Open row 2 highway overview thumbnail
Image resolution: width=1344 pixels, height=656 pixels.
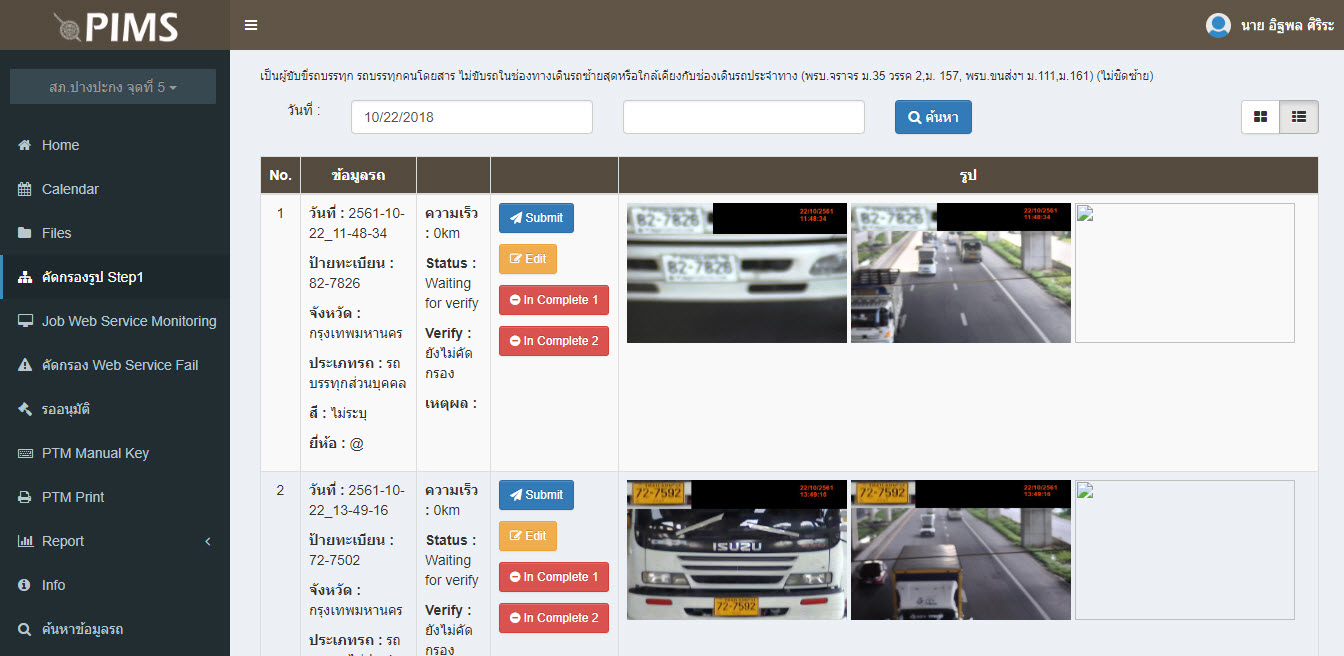[x=961, y=550]
